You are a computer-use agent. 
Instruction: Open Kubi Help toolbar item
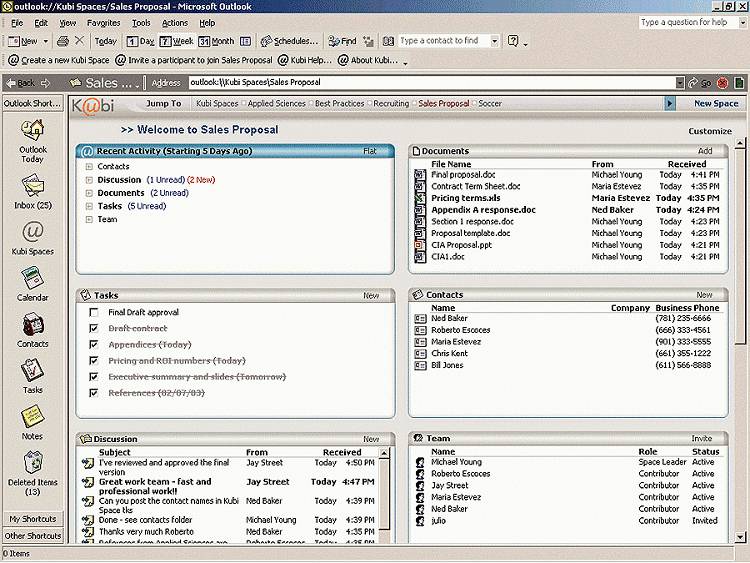[x=305, y=60]
